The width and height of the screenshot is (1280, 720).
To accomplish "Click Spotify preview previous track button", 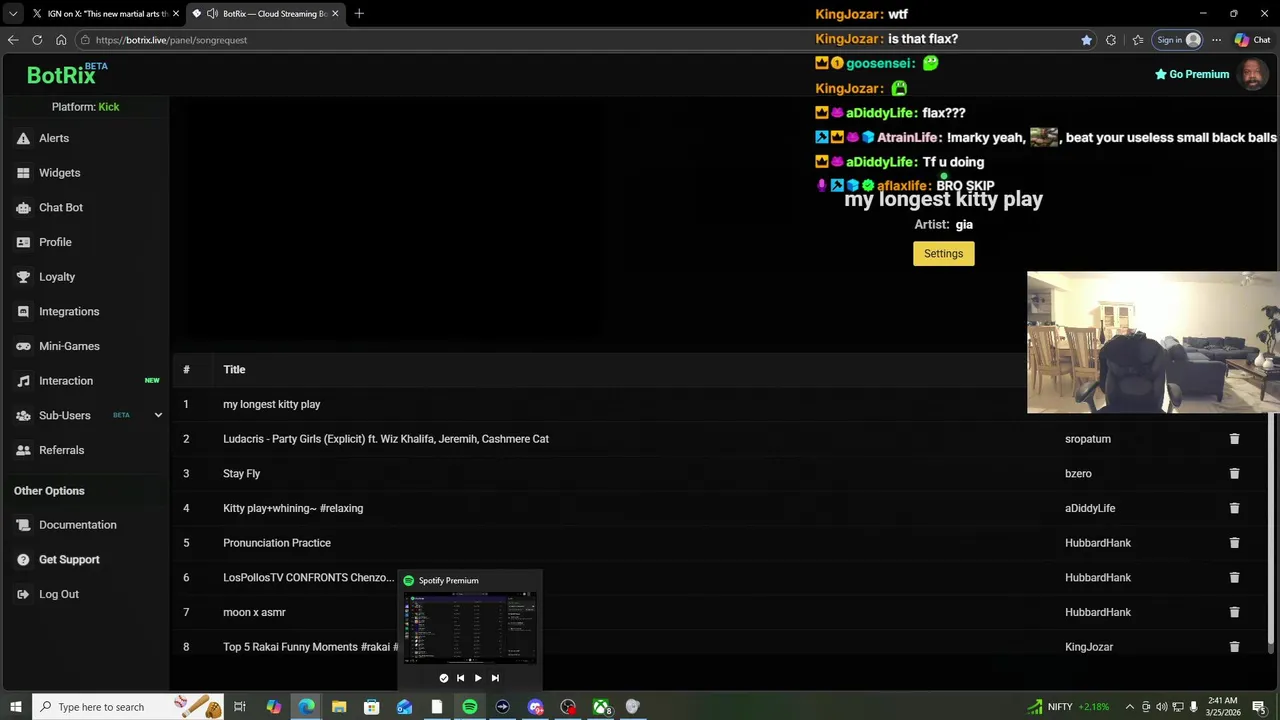I will pyautogui.click(x=460, y=678).
